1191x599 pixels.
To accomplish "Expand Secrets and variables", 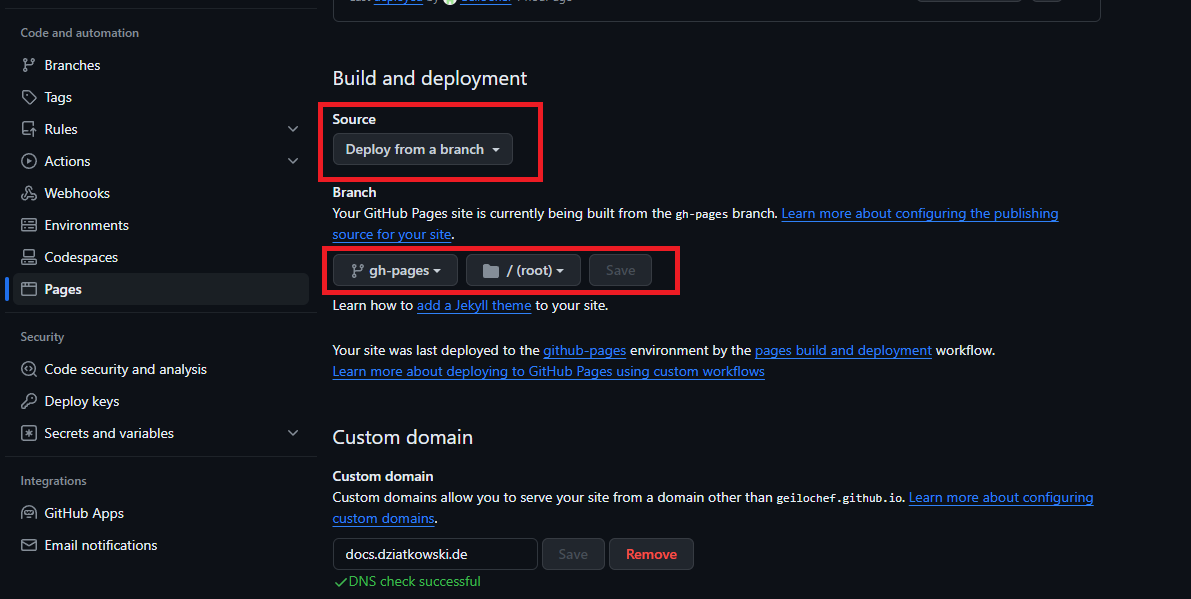I will [x=293, y=433].
